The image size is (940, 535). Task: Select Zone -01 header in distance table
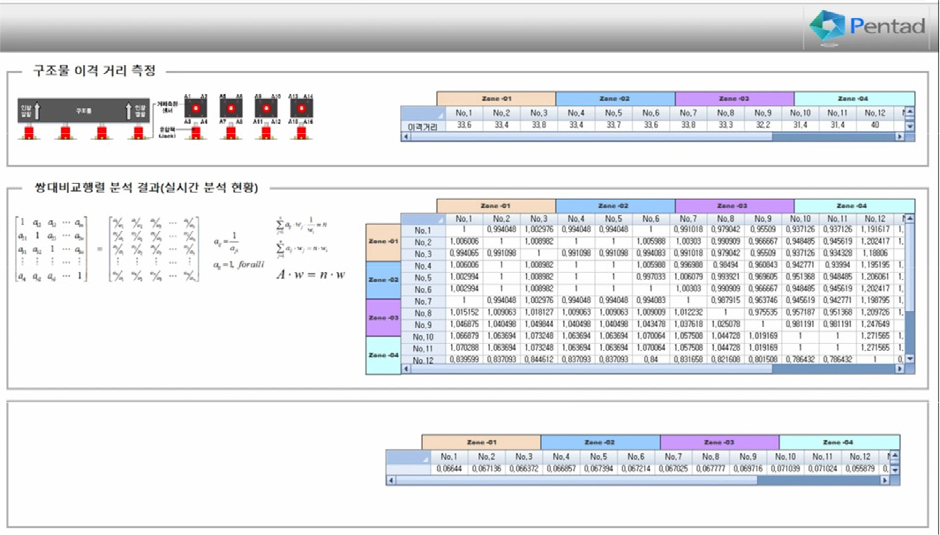tap(496, 98)
